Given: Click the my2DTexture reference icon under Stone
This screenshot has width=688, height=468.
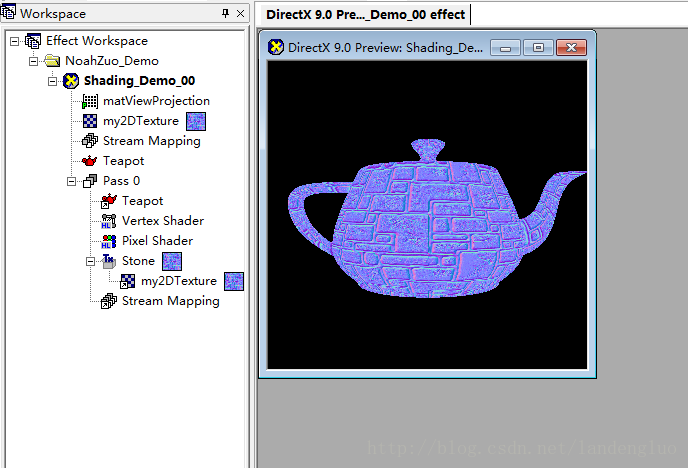Looking at the screenshot, I should (x=128, y=281).
